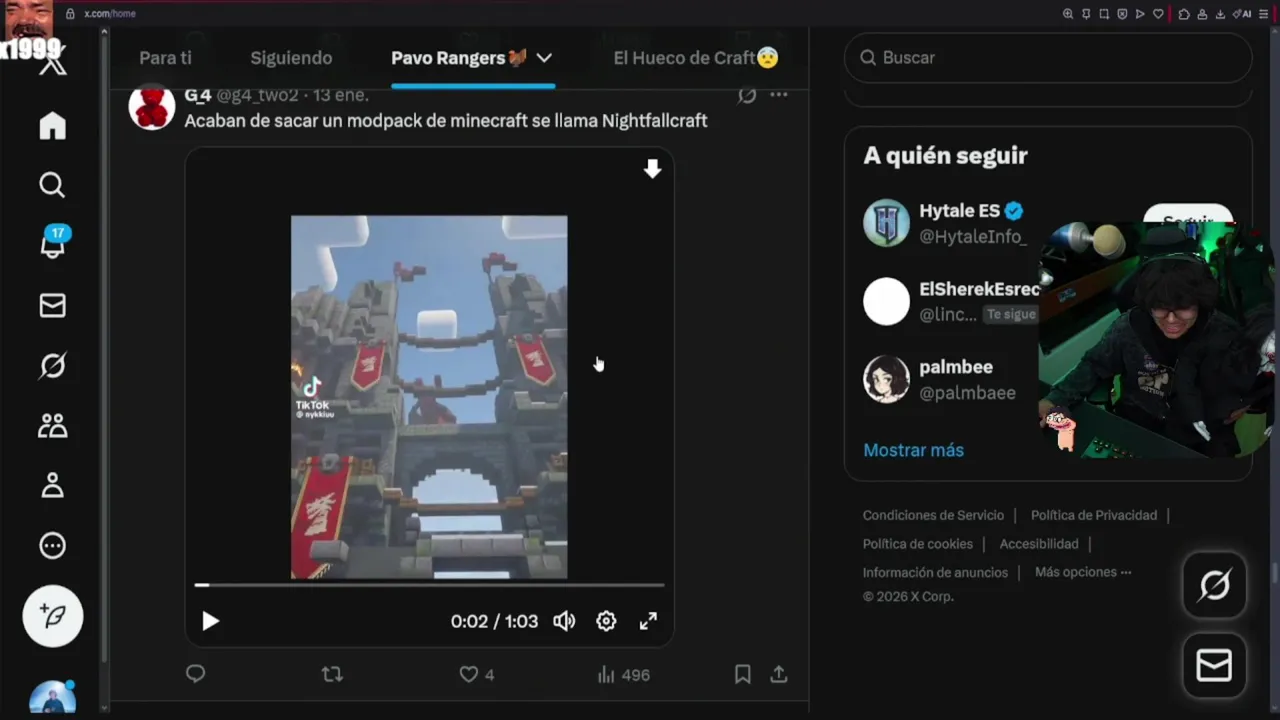Switch to Para ti tab

tap(165, 58)
